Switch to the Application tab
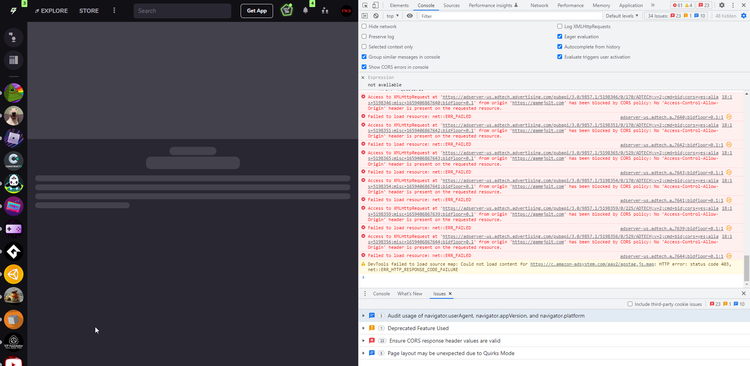Viewport: 750px width, 366px height. 631,5
